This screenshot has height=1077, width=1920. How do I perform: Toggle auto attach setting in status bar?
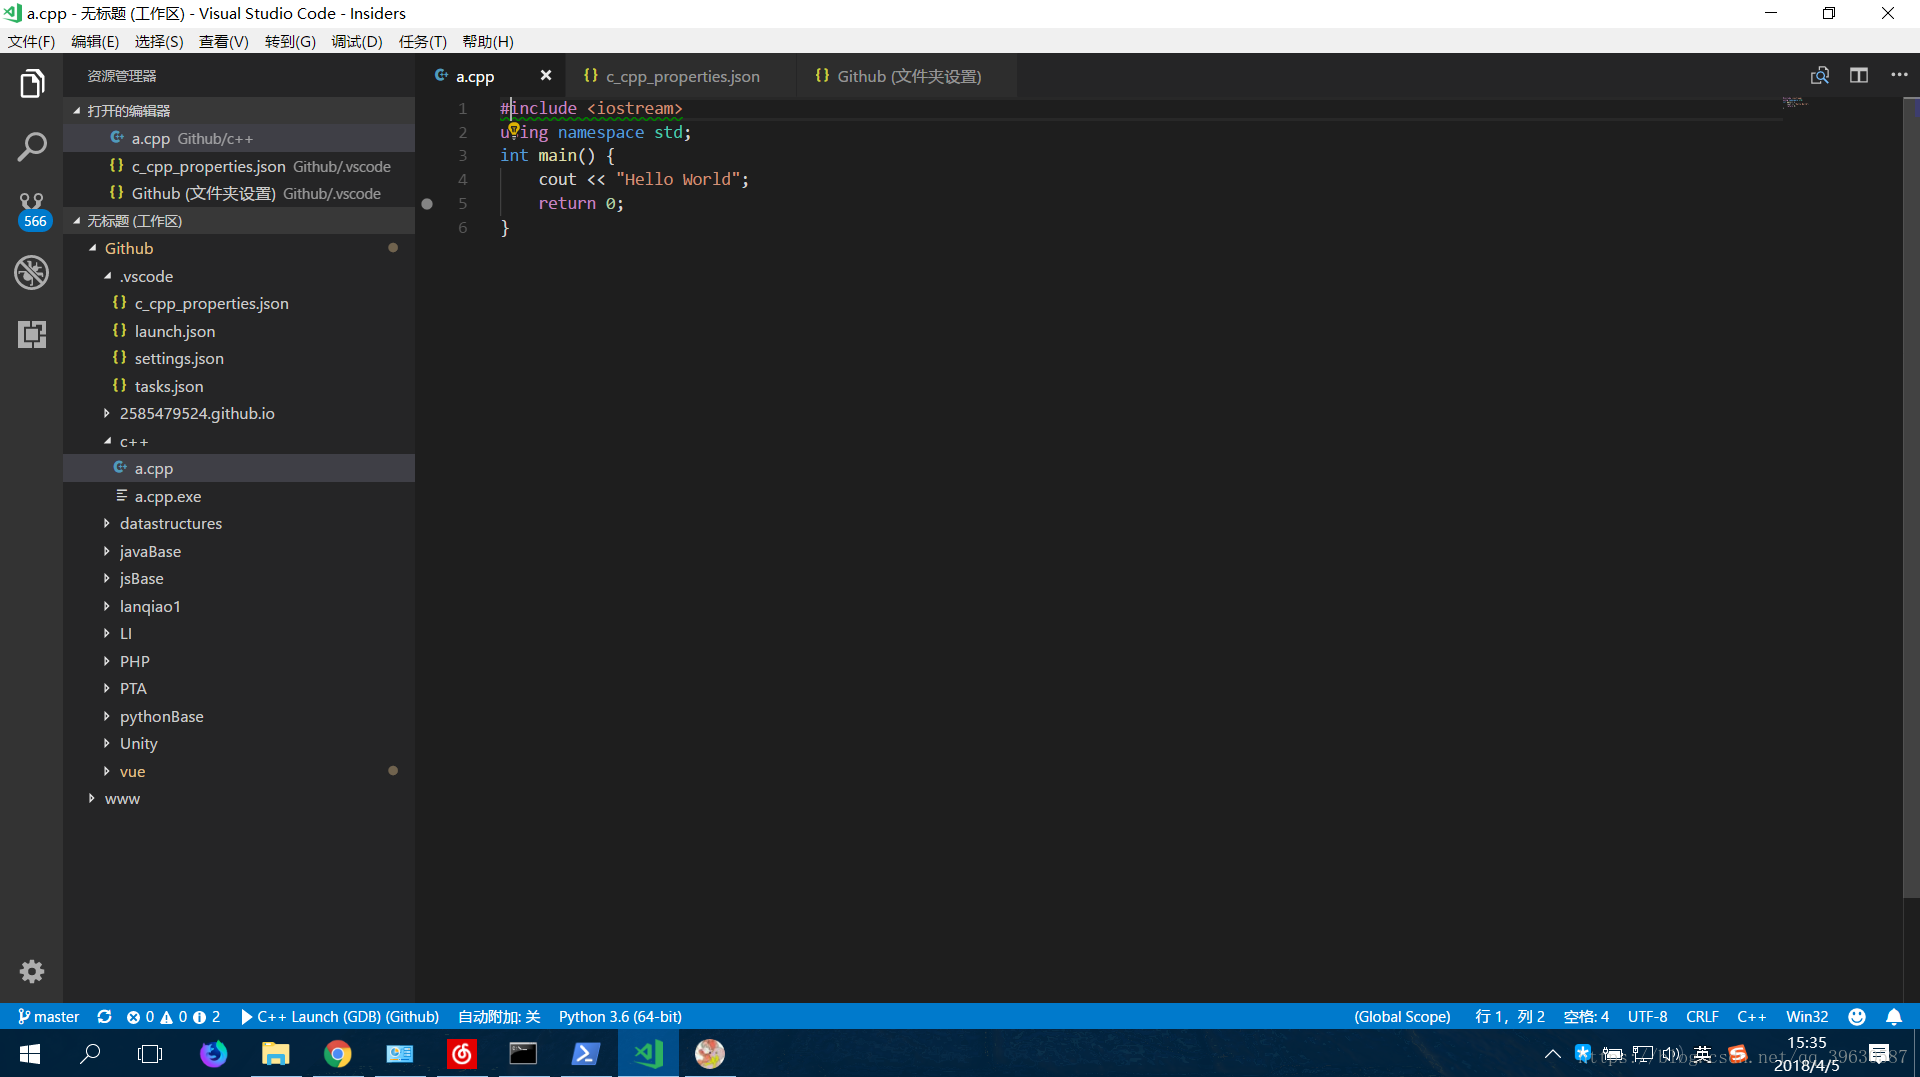pos(499,1016)
